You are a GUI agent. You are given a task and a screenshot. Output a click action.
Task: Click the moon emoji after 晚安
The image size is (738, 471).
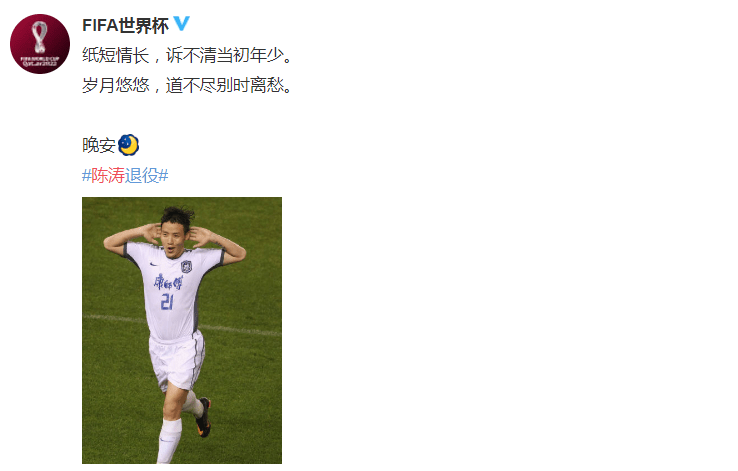tap(128, 145)
